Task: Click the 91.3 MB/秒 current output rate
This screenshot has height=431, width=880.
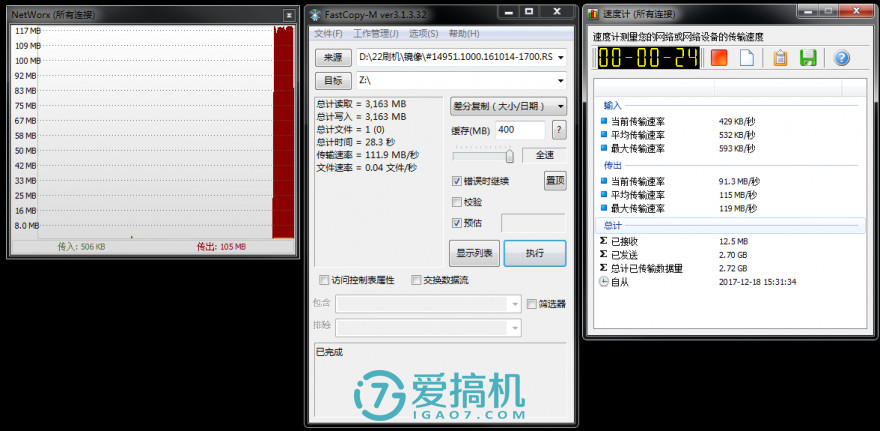Action: 739,182
